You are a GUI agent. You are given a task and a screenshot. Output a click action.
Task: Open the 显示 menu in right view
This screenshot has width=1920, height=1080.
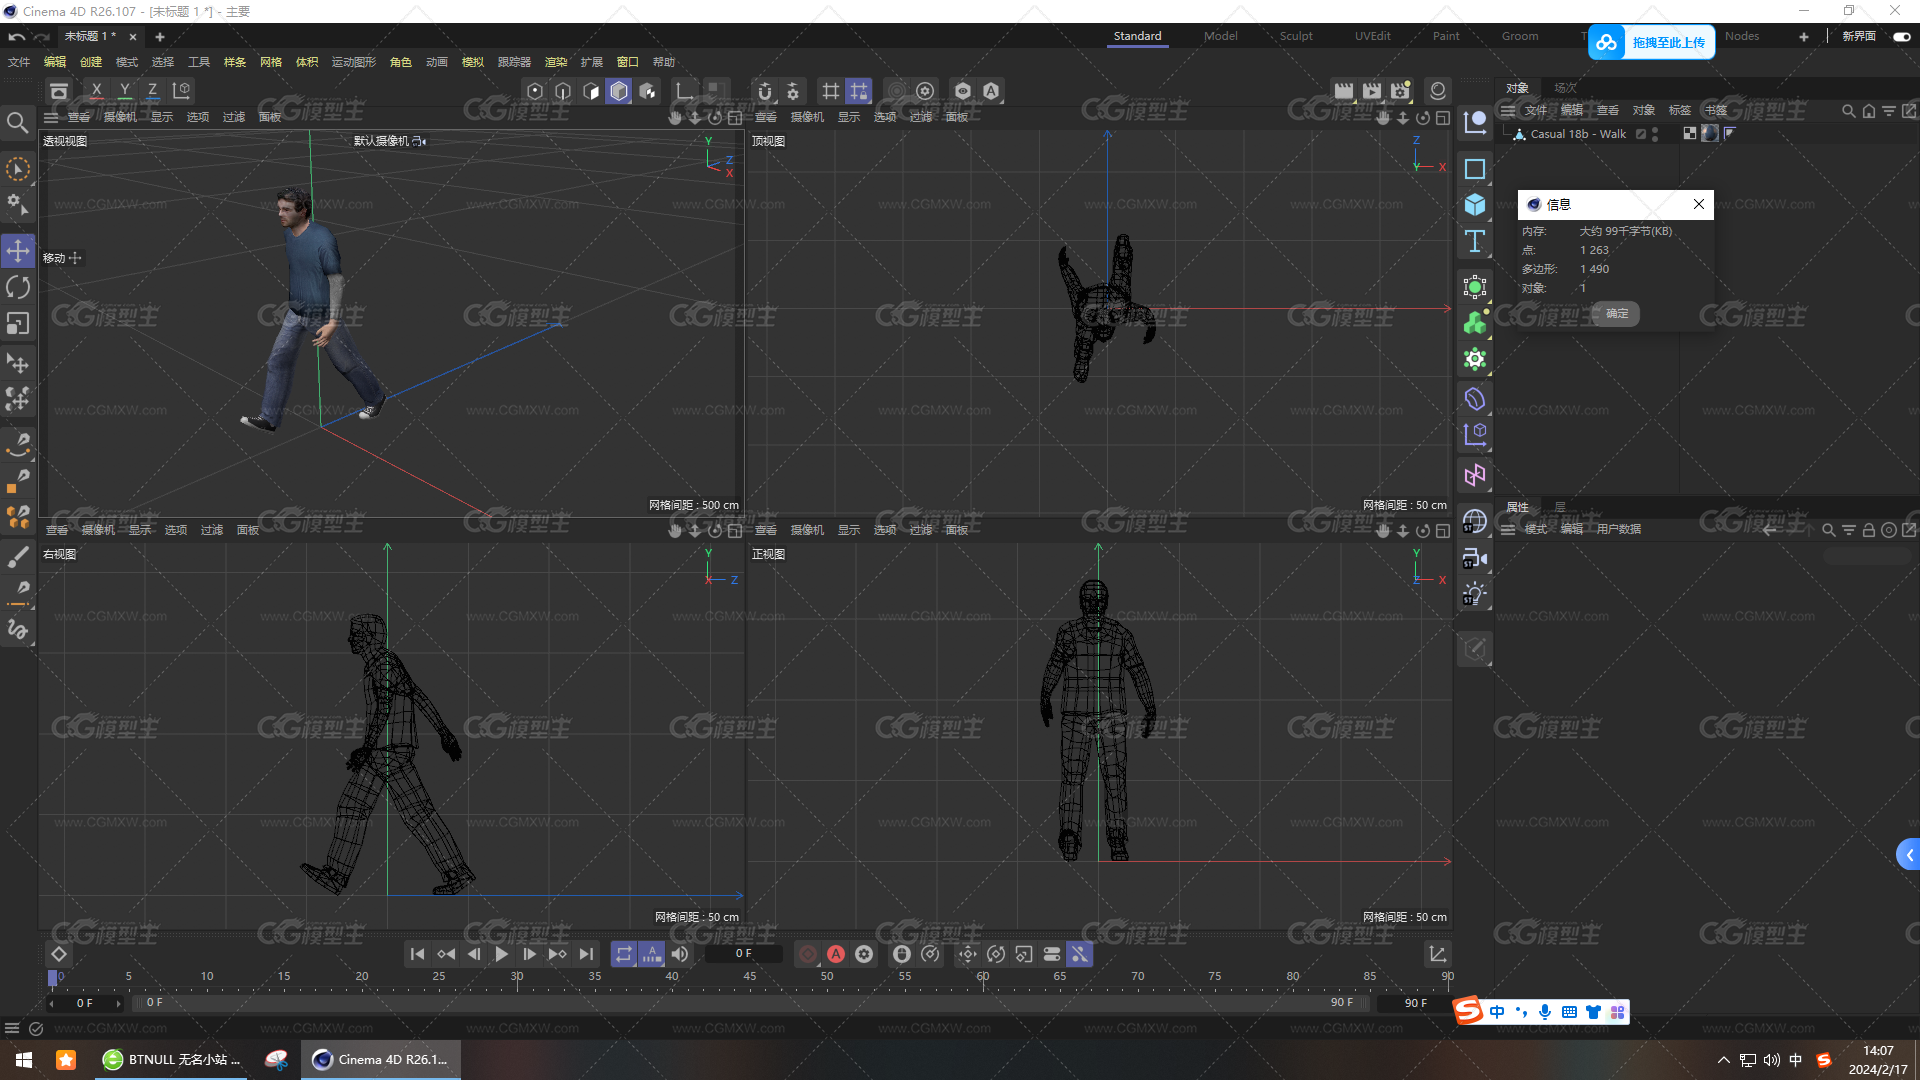[x=140, y=530]
